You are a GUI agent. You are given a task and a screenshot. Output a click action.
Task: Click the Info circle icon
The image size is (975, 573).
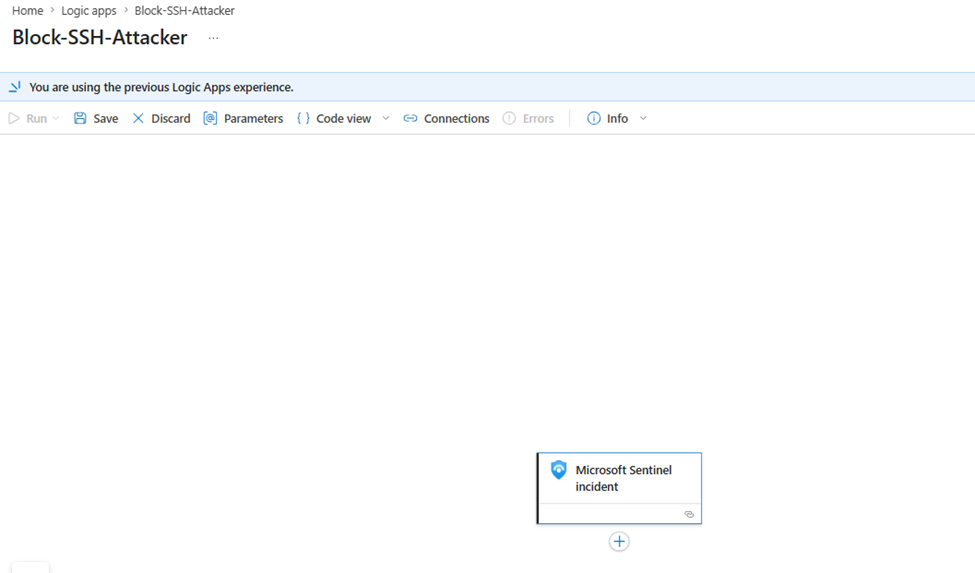pyautogui.click(x=594, y=118)
